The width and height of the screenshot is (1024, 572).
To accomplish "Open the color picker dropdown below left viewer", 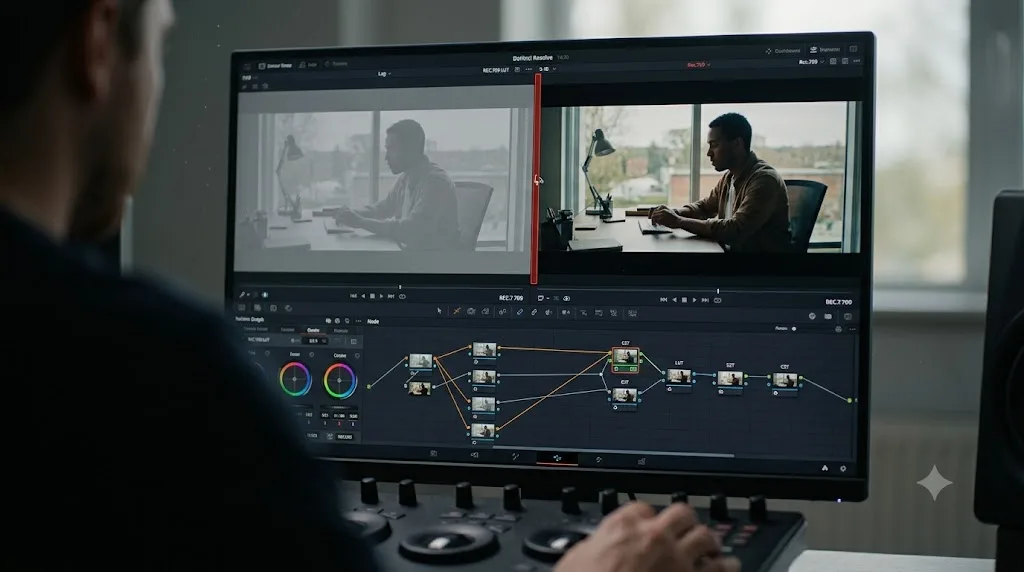I will pyautogui.click(x=244, y=295).
